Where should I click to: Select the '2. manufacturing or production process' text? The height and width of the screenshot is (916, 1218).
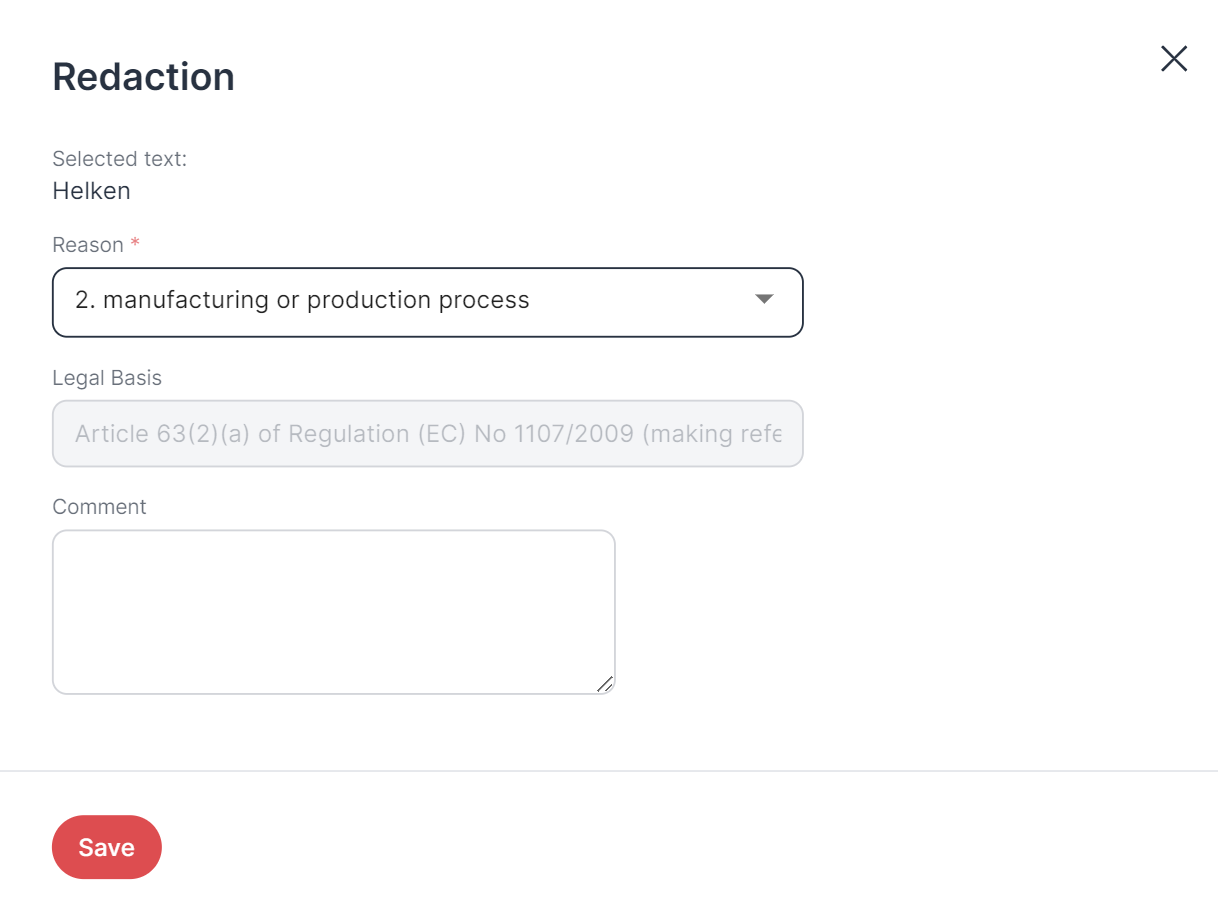(302, 300)
